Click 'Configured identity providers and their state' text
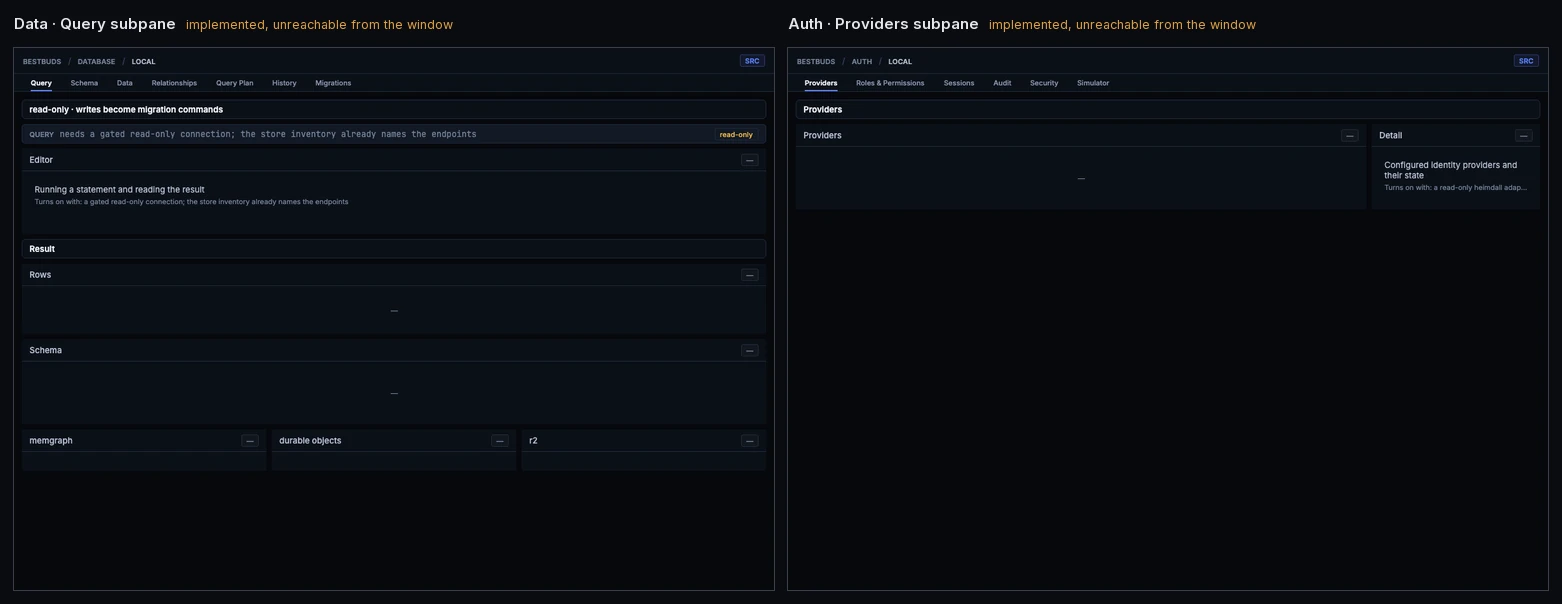 click(1450, 170)
